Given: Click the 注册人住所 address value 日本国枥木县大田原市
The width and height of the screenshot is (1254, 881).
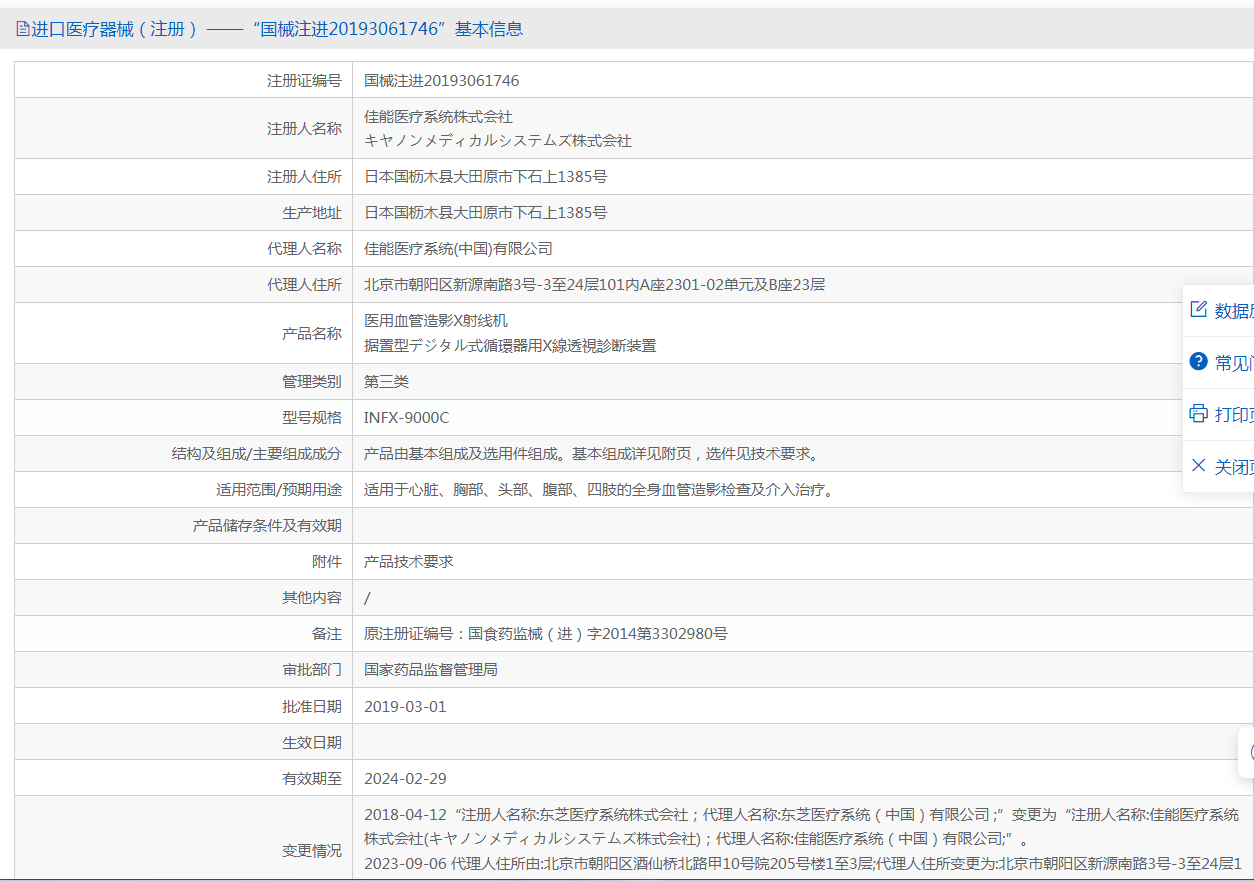Looking at the screenshot, I should (485, 176).
